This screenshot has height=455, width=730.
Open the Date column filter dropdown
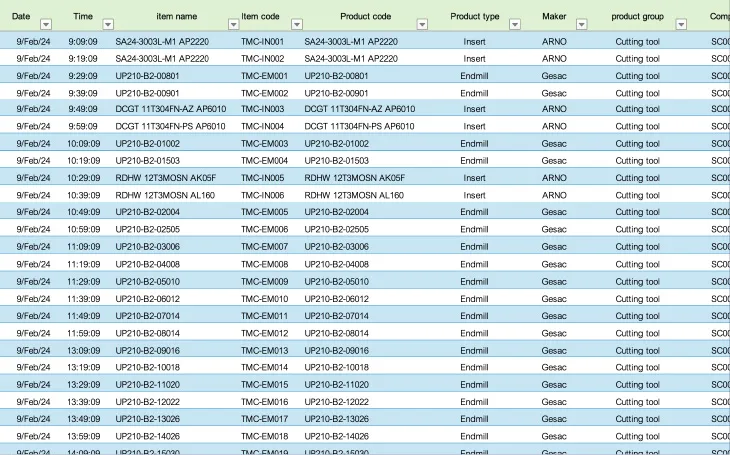coord(45,25)
